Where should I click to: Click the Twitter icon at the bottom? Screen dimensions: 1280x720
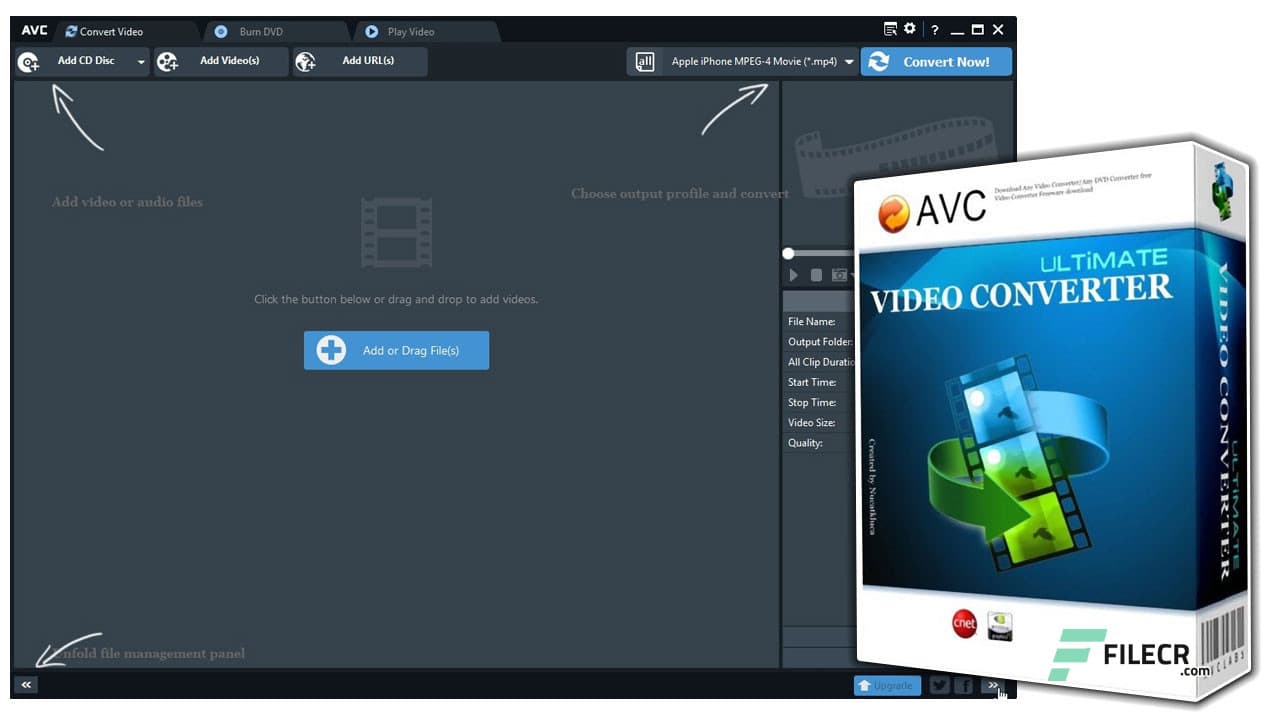(939, 685)
